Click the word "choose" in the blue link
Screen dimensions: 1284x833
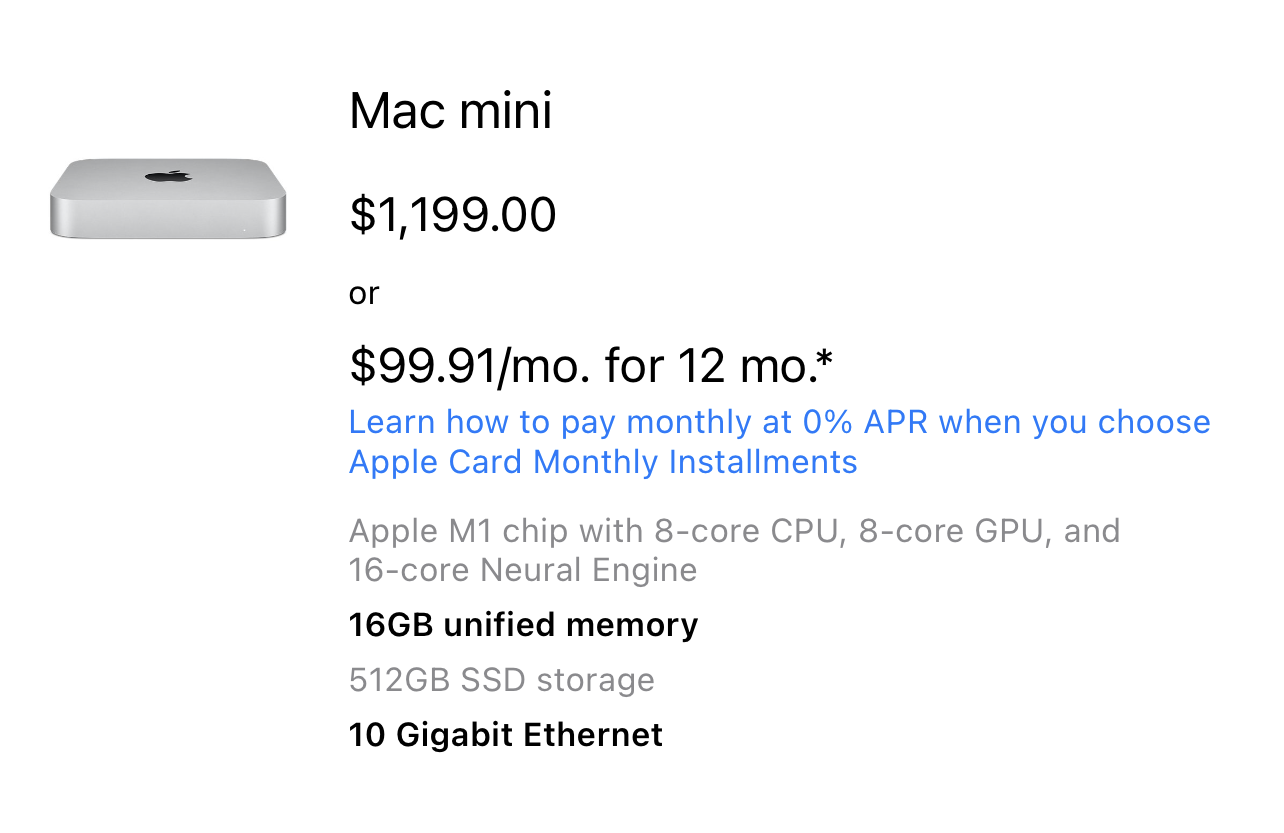click(x=1154, y=423)
